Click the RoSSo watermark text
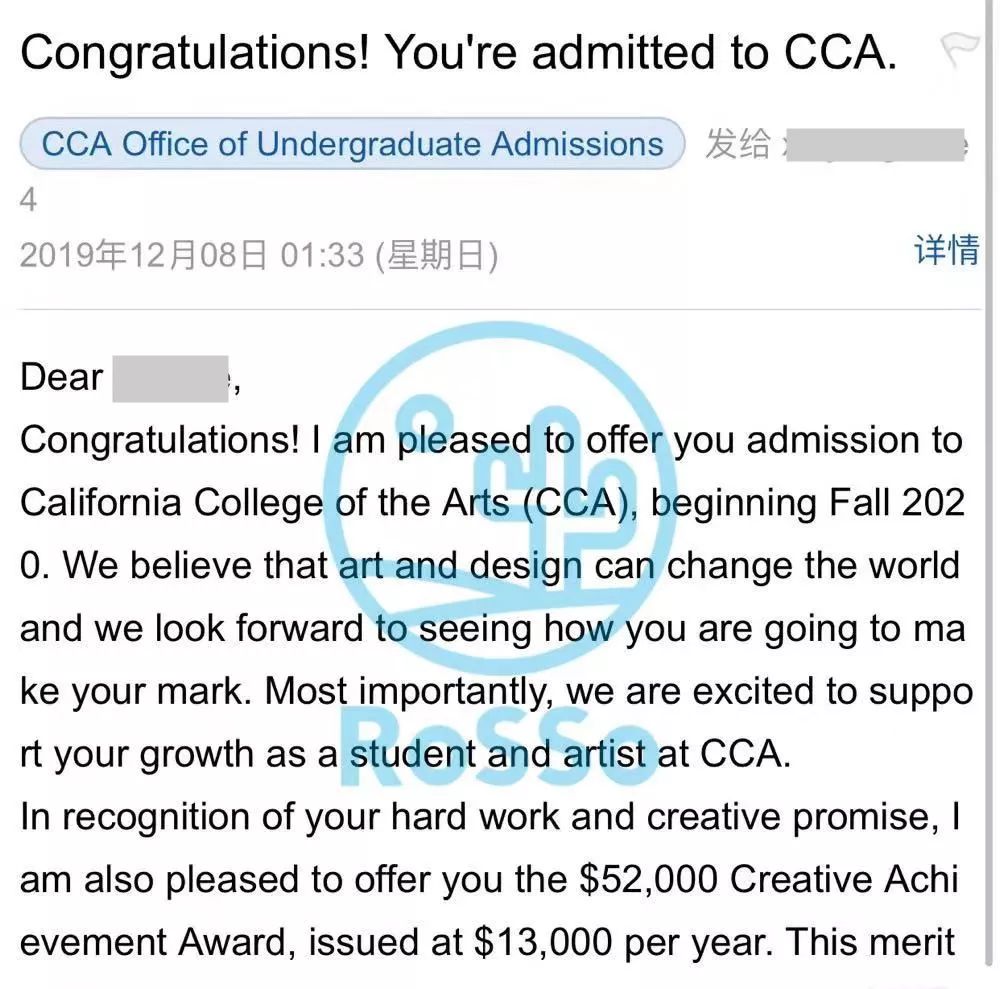The height and width of the screenshot is (989, 1000). 499,745
